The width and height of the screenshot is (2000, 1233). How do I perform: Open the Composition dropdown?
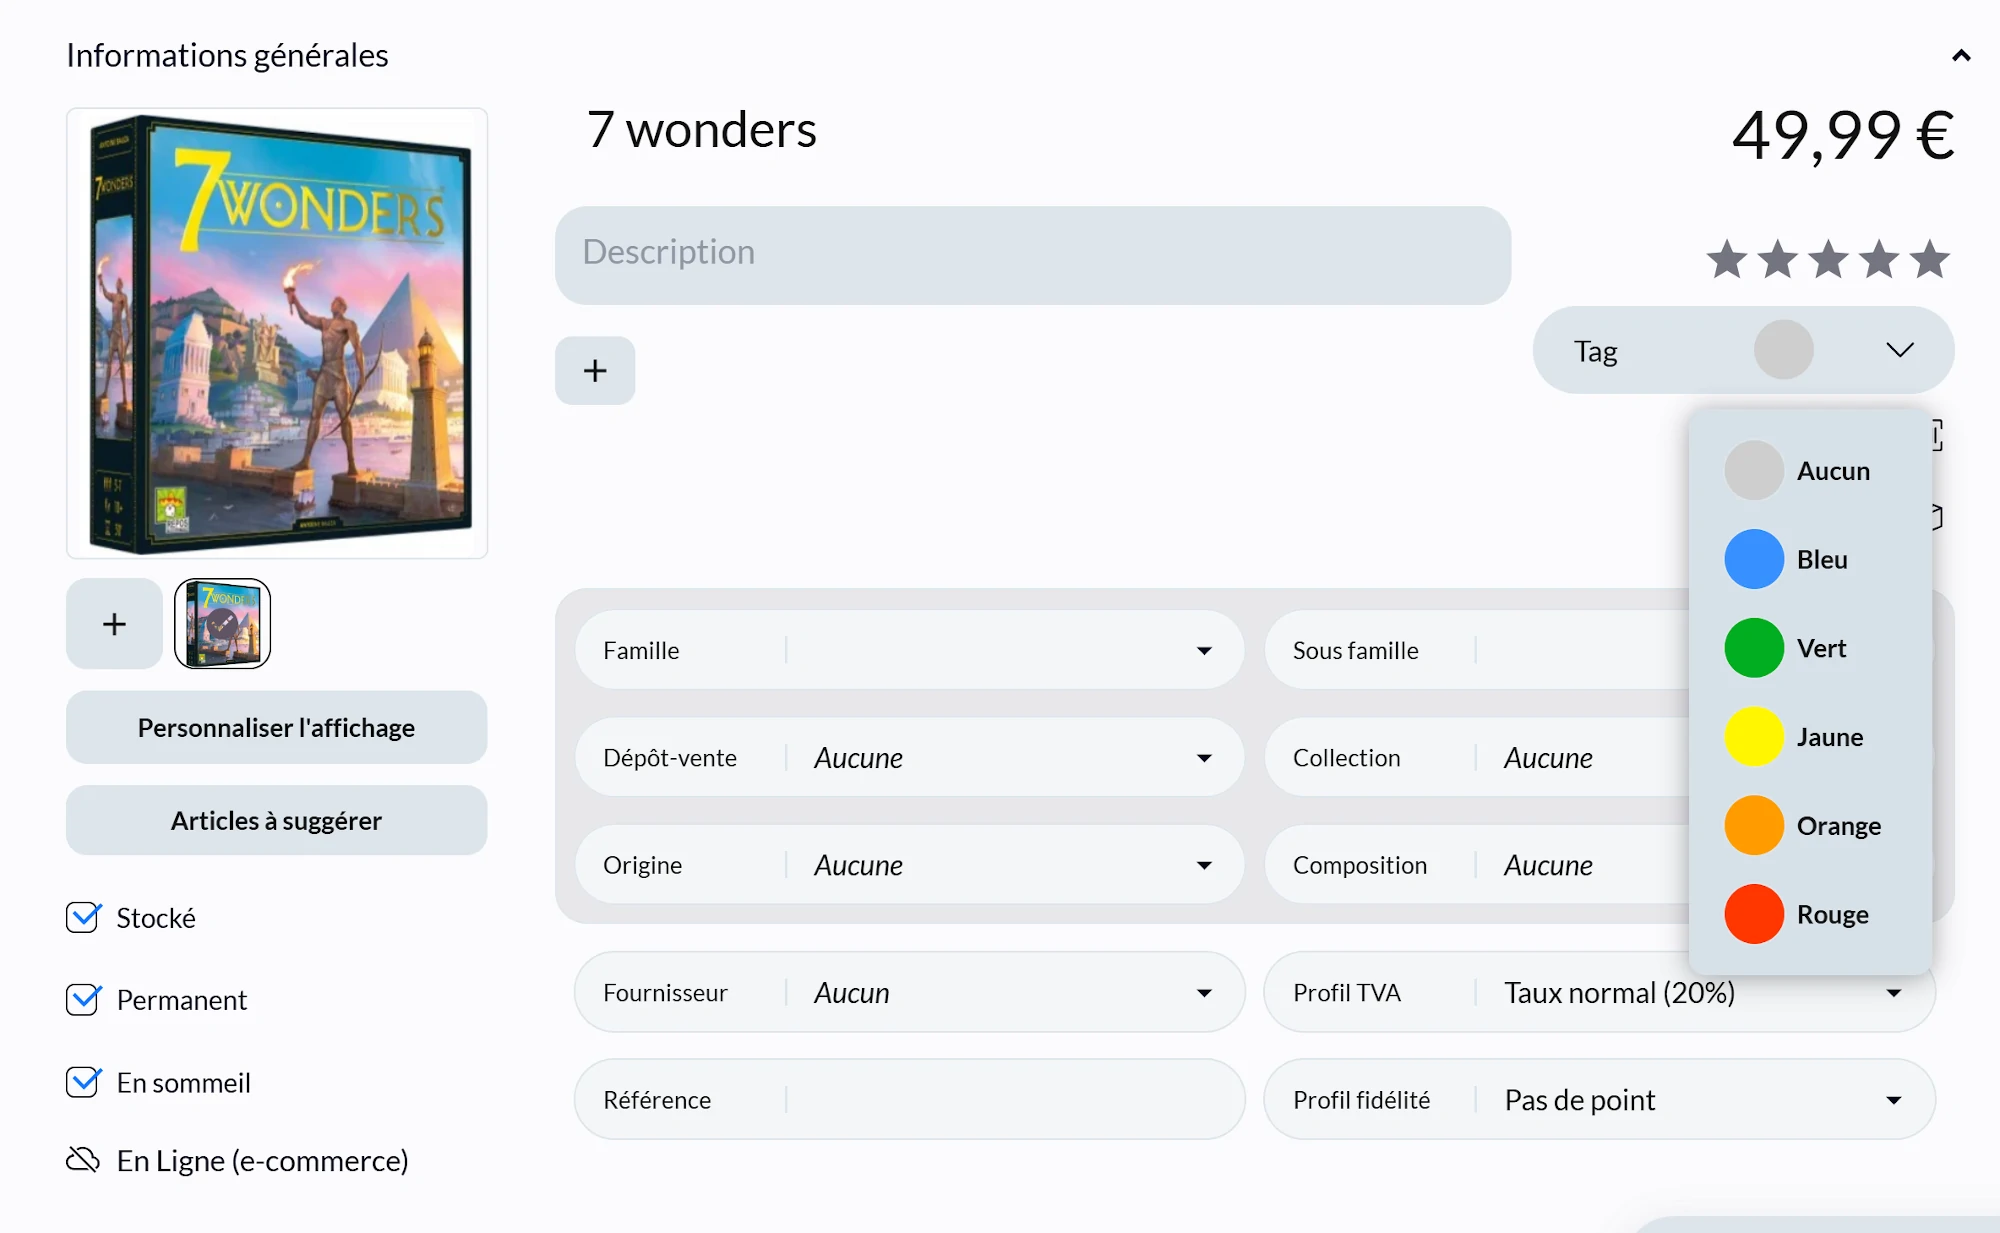click(x=1477, y=865)
